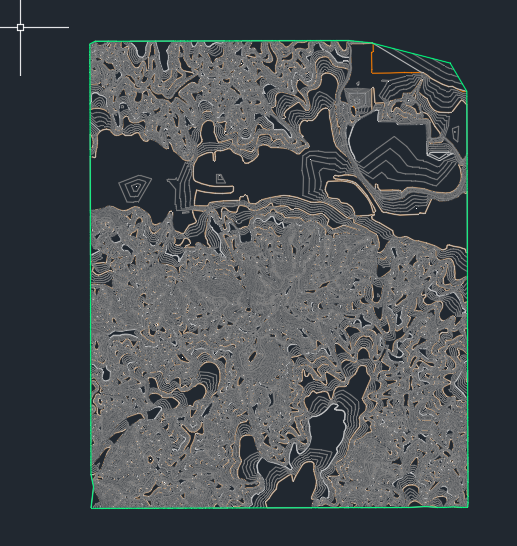
Task: Select the green boundary's right vertical edge
Action: tap(467, 299)
